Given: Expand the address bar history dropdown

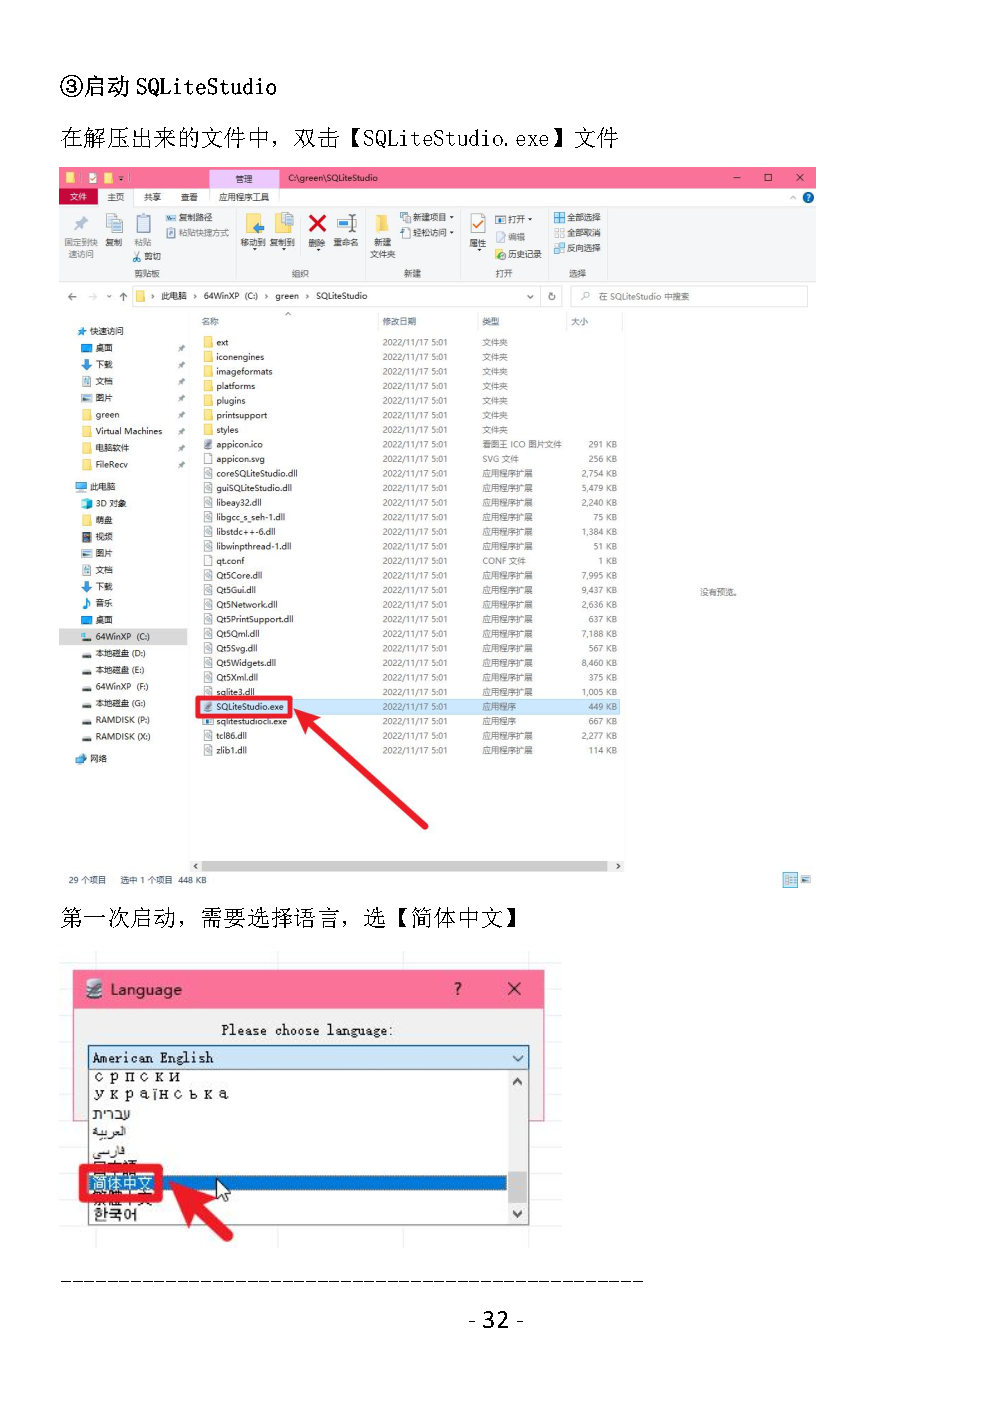Looking at the screenshot, I should [x=530, y=297].
